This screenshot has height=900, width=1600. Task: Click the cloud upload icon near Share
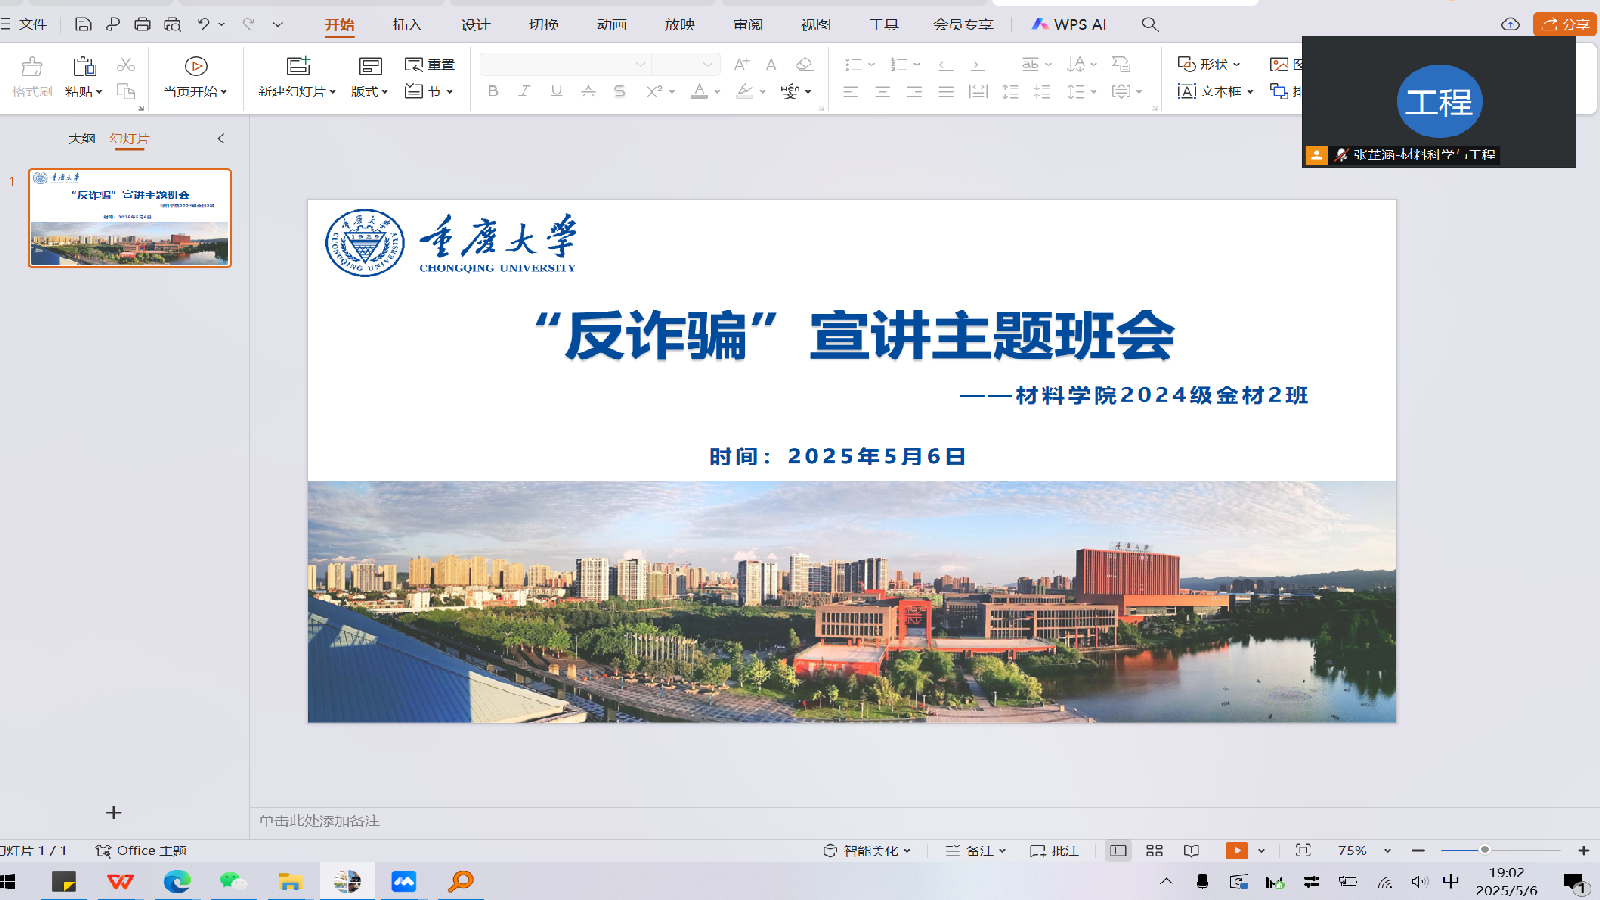click(x=1510, y=24)
